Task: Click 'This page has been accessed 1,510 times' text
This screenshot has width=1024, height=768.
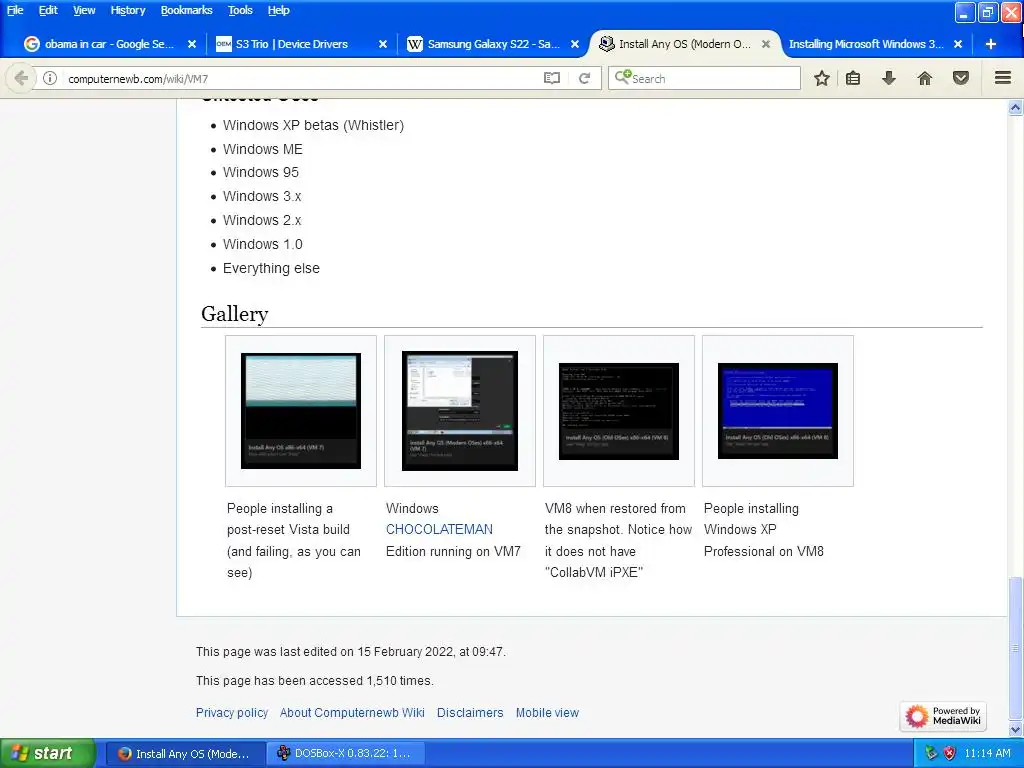Action: pyautogui.click(x=315, y=681)
